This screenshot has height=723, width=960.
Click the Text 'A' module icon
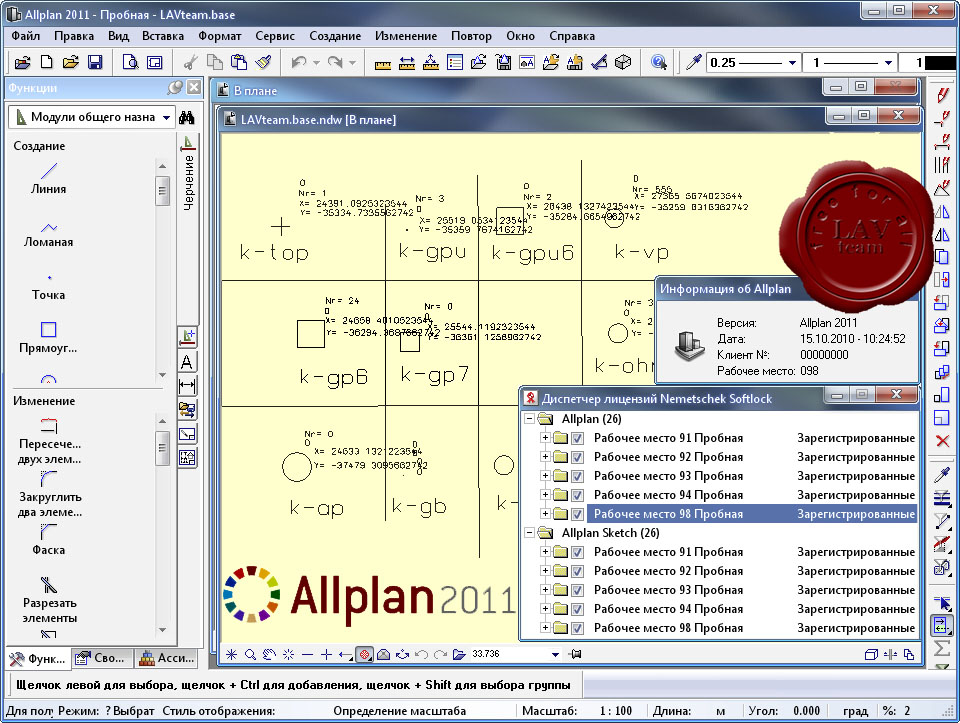[x=187, y=362]
